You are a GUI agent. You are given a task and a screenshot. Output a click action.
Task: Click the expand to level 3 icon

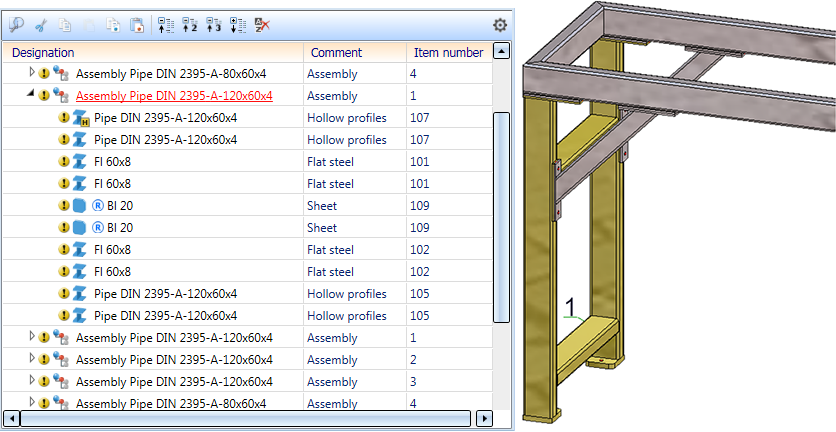click(x=213, y=25)
